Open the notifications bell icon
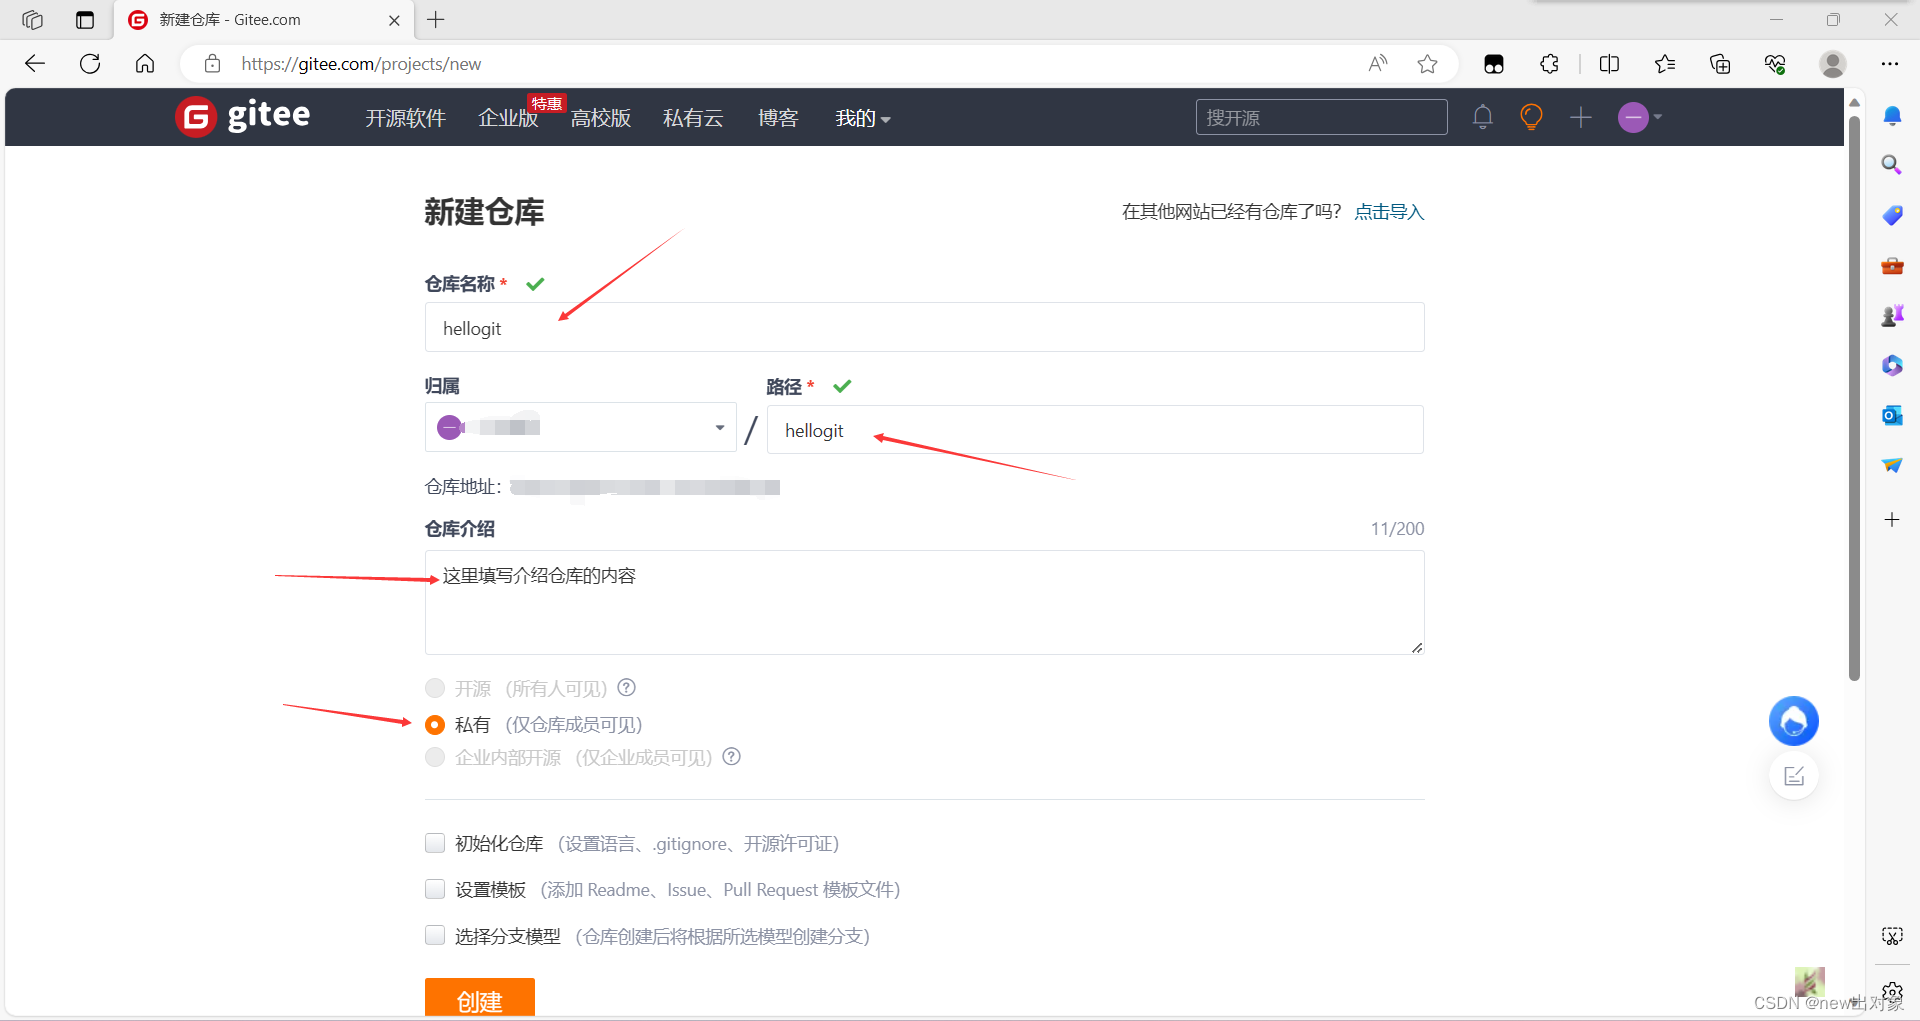 coord(1482,117)
